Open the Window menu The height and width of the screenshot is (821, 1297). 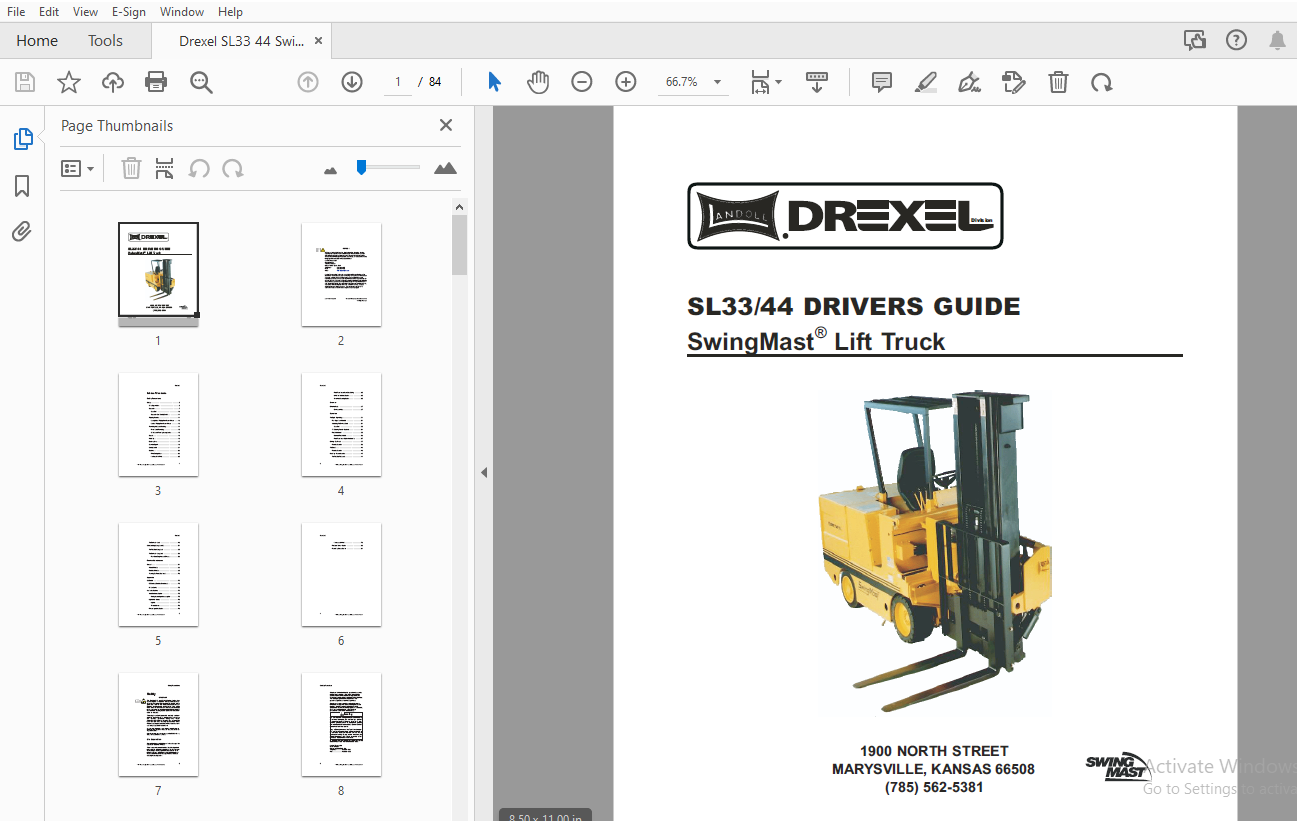pos(182,12)
